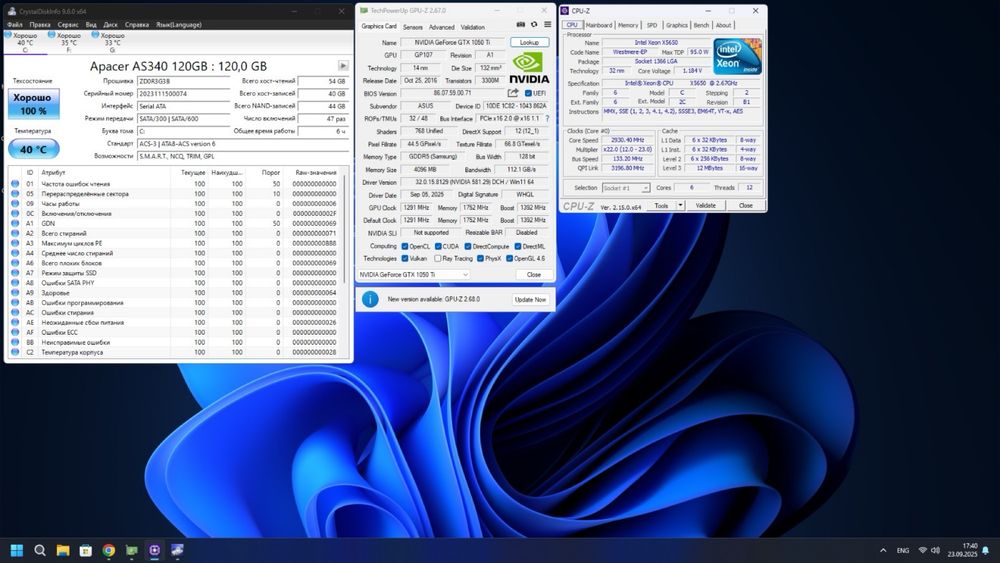Open Файл menu in CrystalDiskInfo
Viewport: 1000px width, 563px height.
coord(15,25)
